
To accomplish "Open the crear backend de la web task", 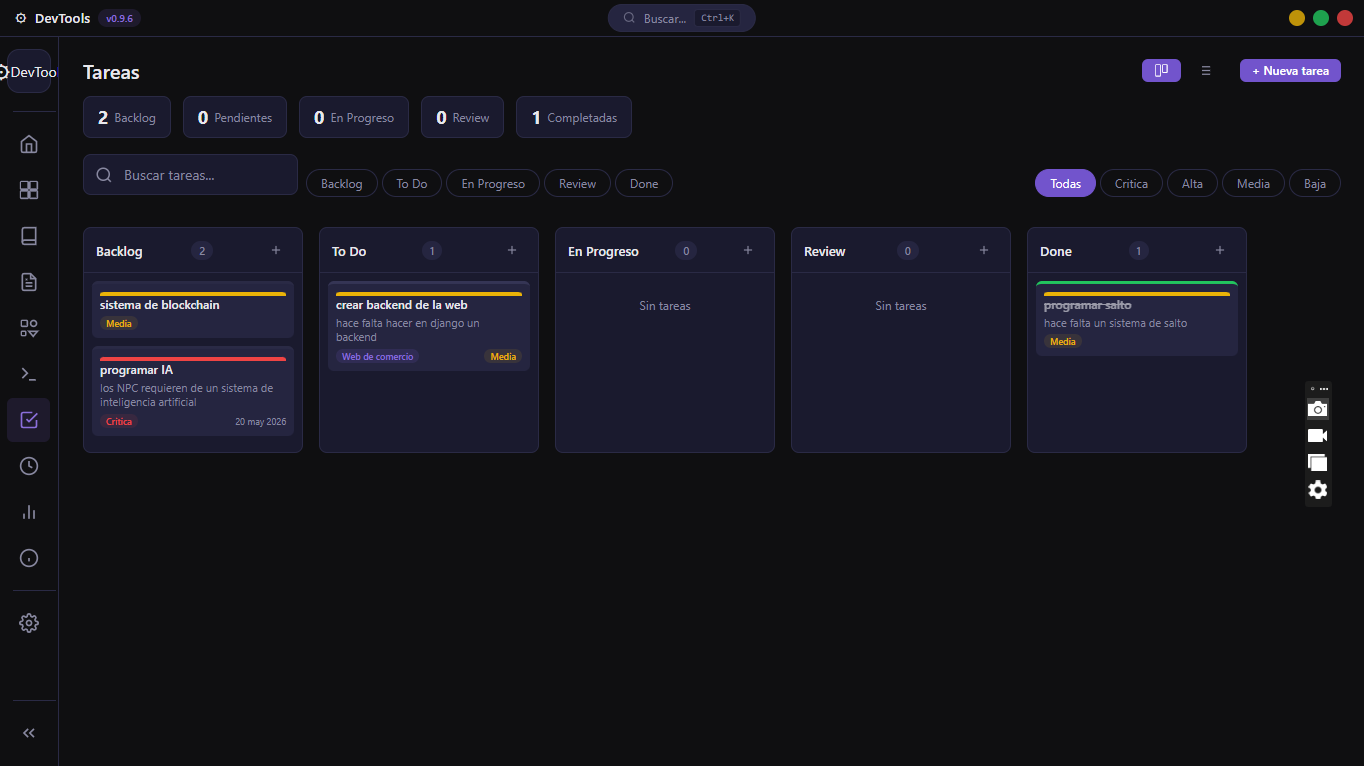I will 429,326.
